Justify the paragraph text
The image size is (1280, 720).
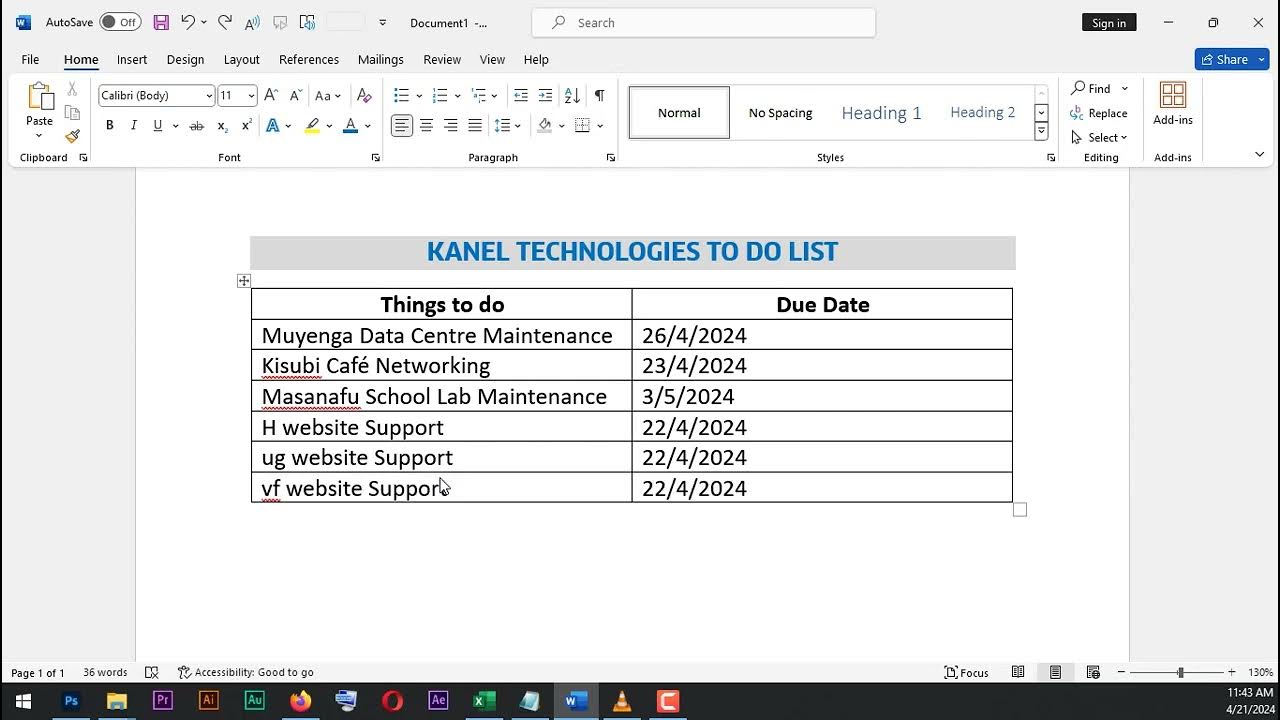[475, 125]
